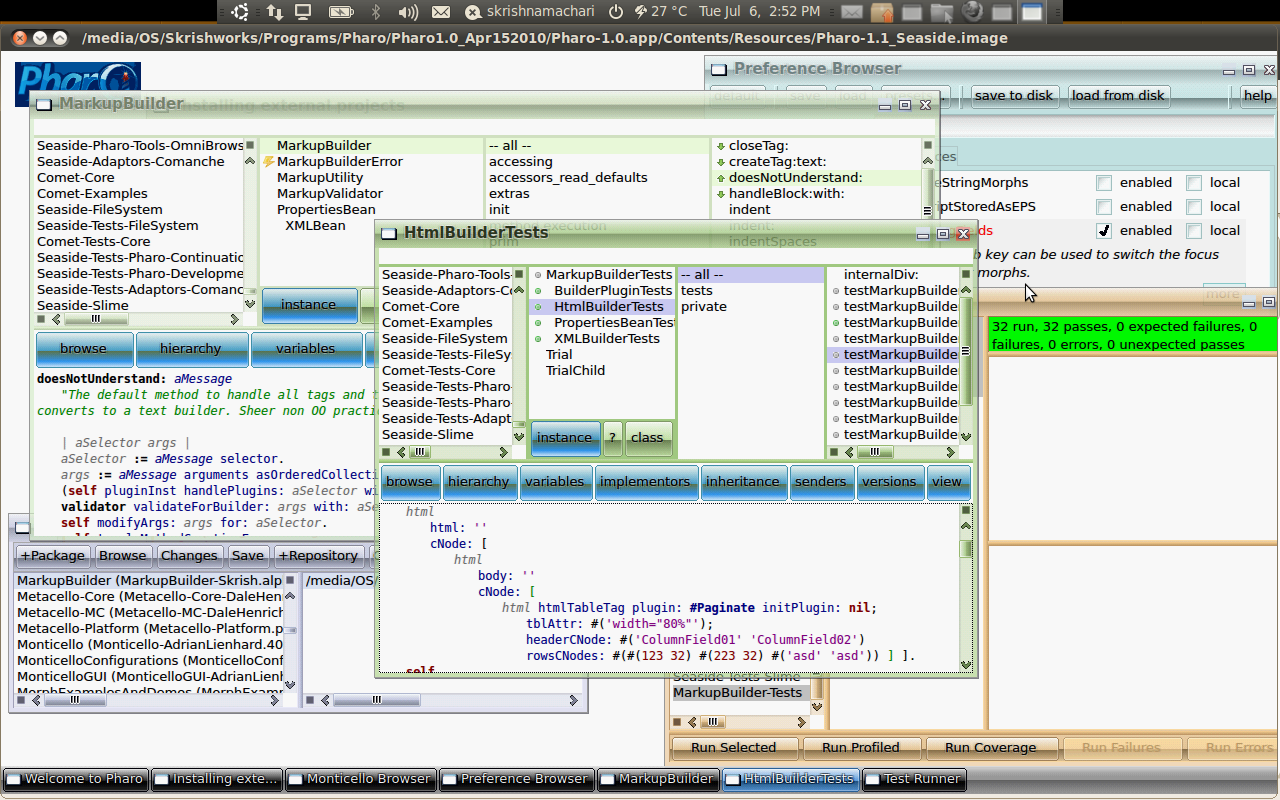Screen dimensions: 1280x800
Task: Toggle enabled checkbox for StoredAsEPS preference
Action: 1104,207
